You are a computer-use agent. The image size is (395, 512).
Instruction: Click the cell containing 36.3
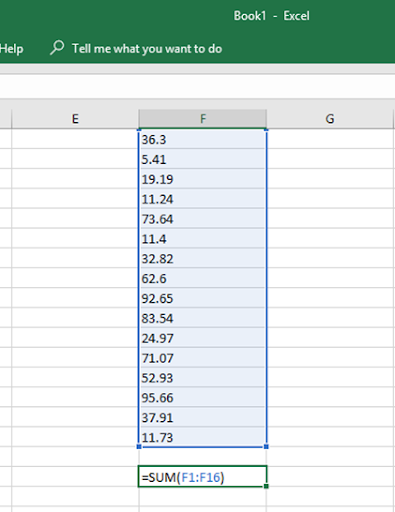[x=203, y=139]
